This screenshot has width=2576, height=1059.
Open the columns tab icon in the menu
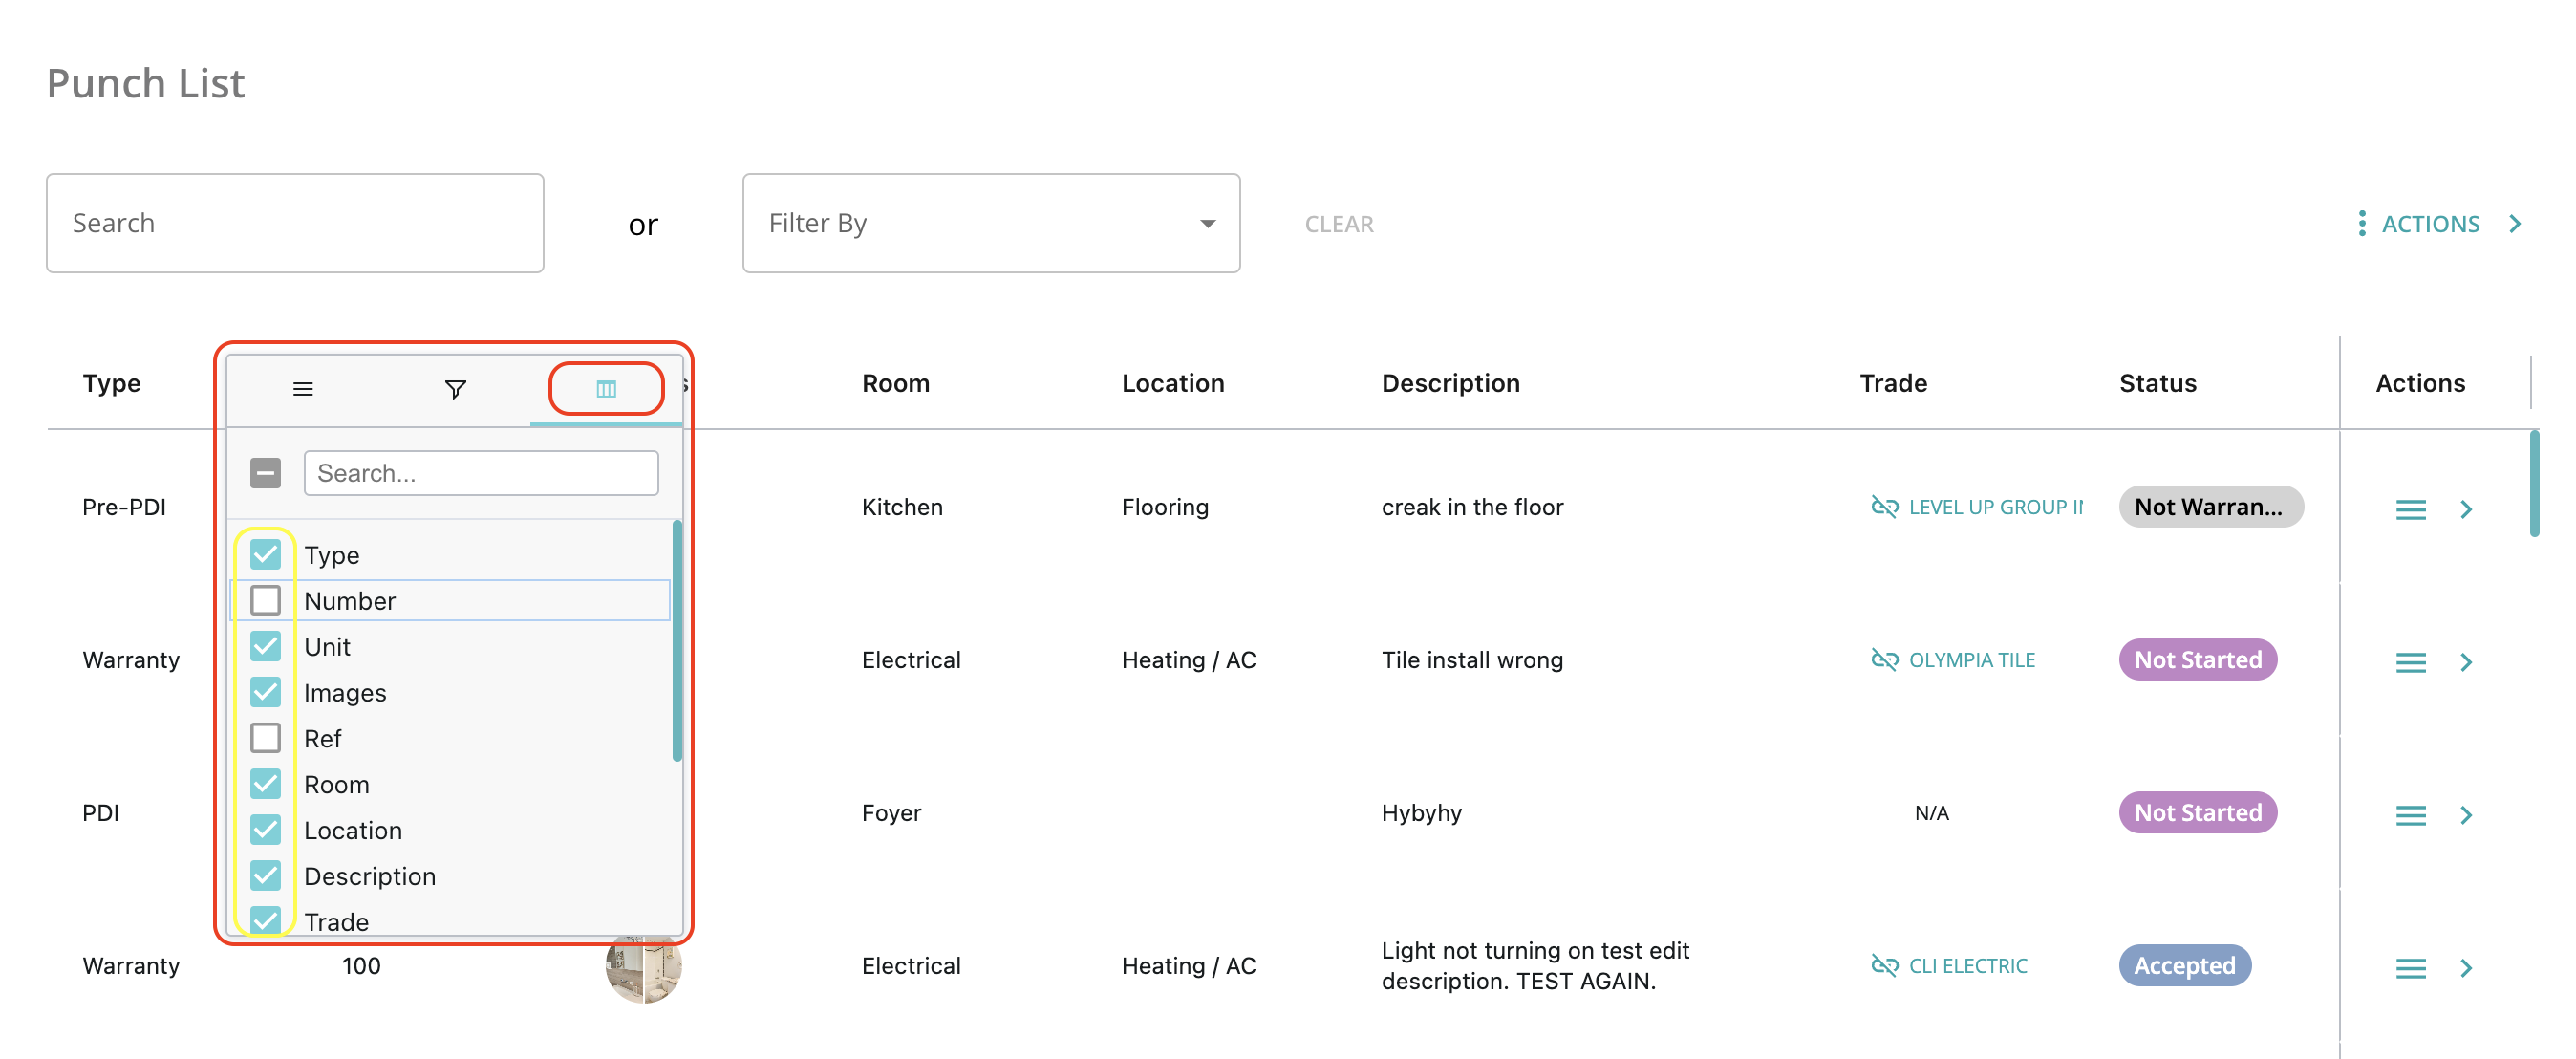[606, 389]
